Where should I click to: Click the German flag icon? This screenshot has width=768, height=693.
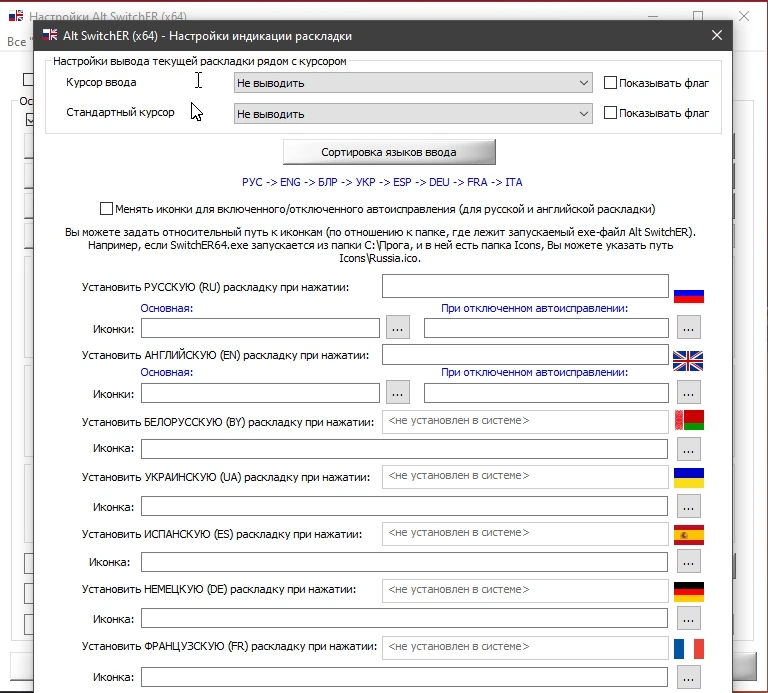coord(689,592)
